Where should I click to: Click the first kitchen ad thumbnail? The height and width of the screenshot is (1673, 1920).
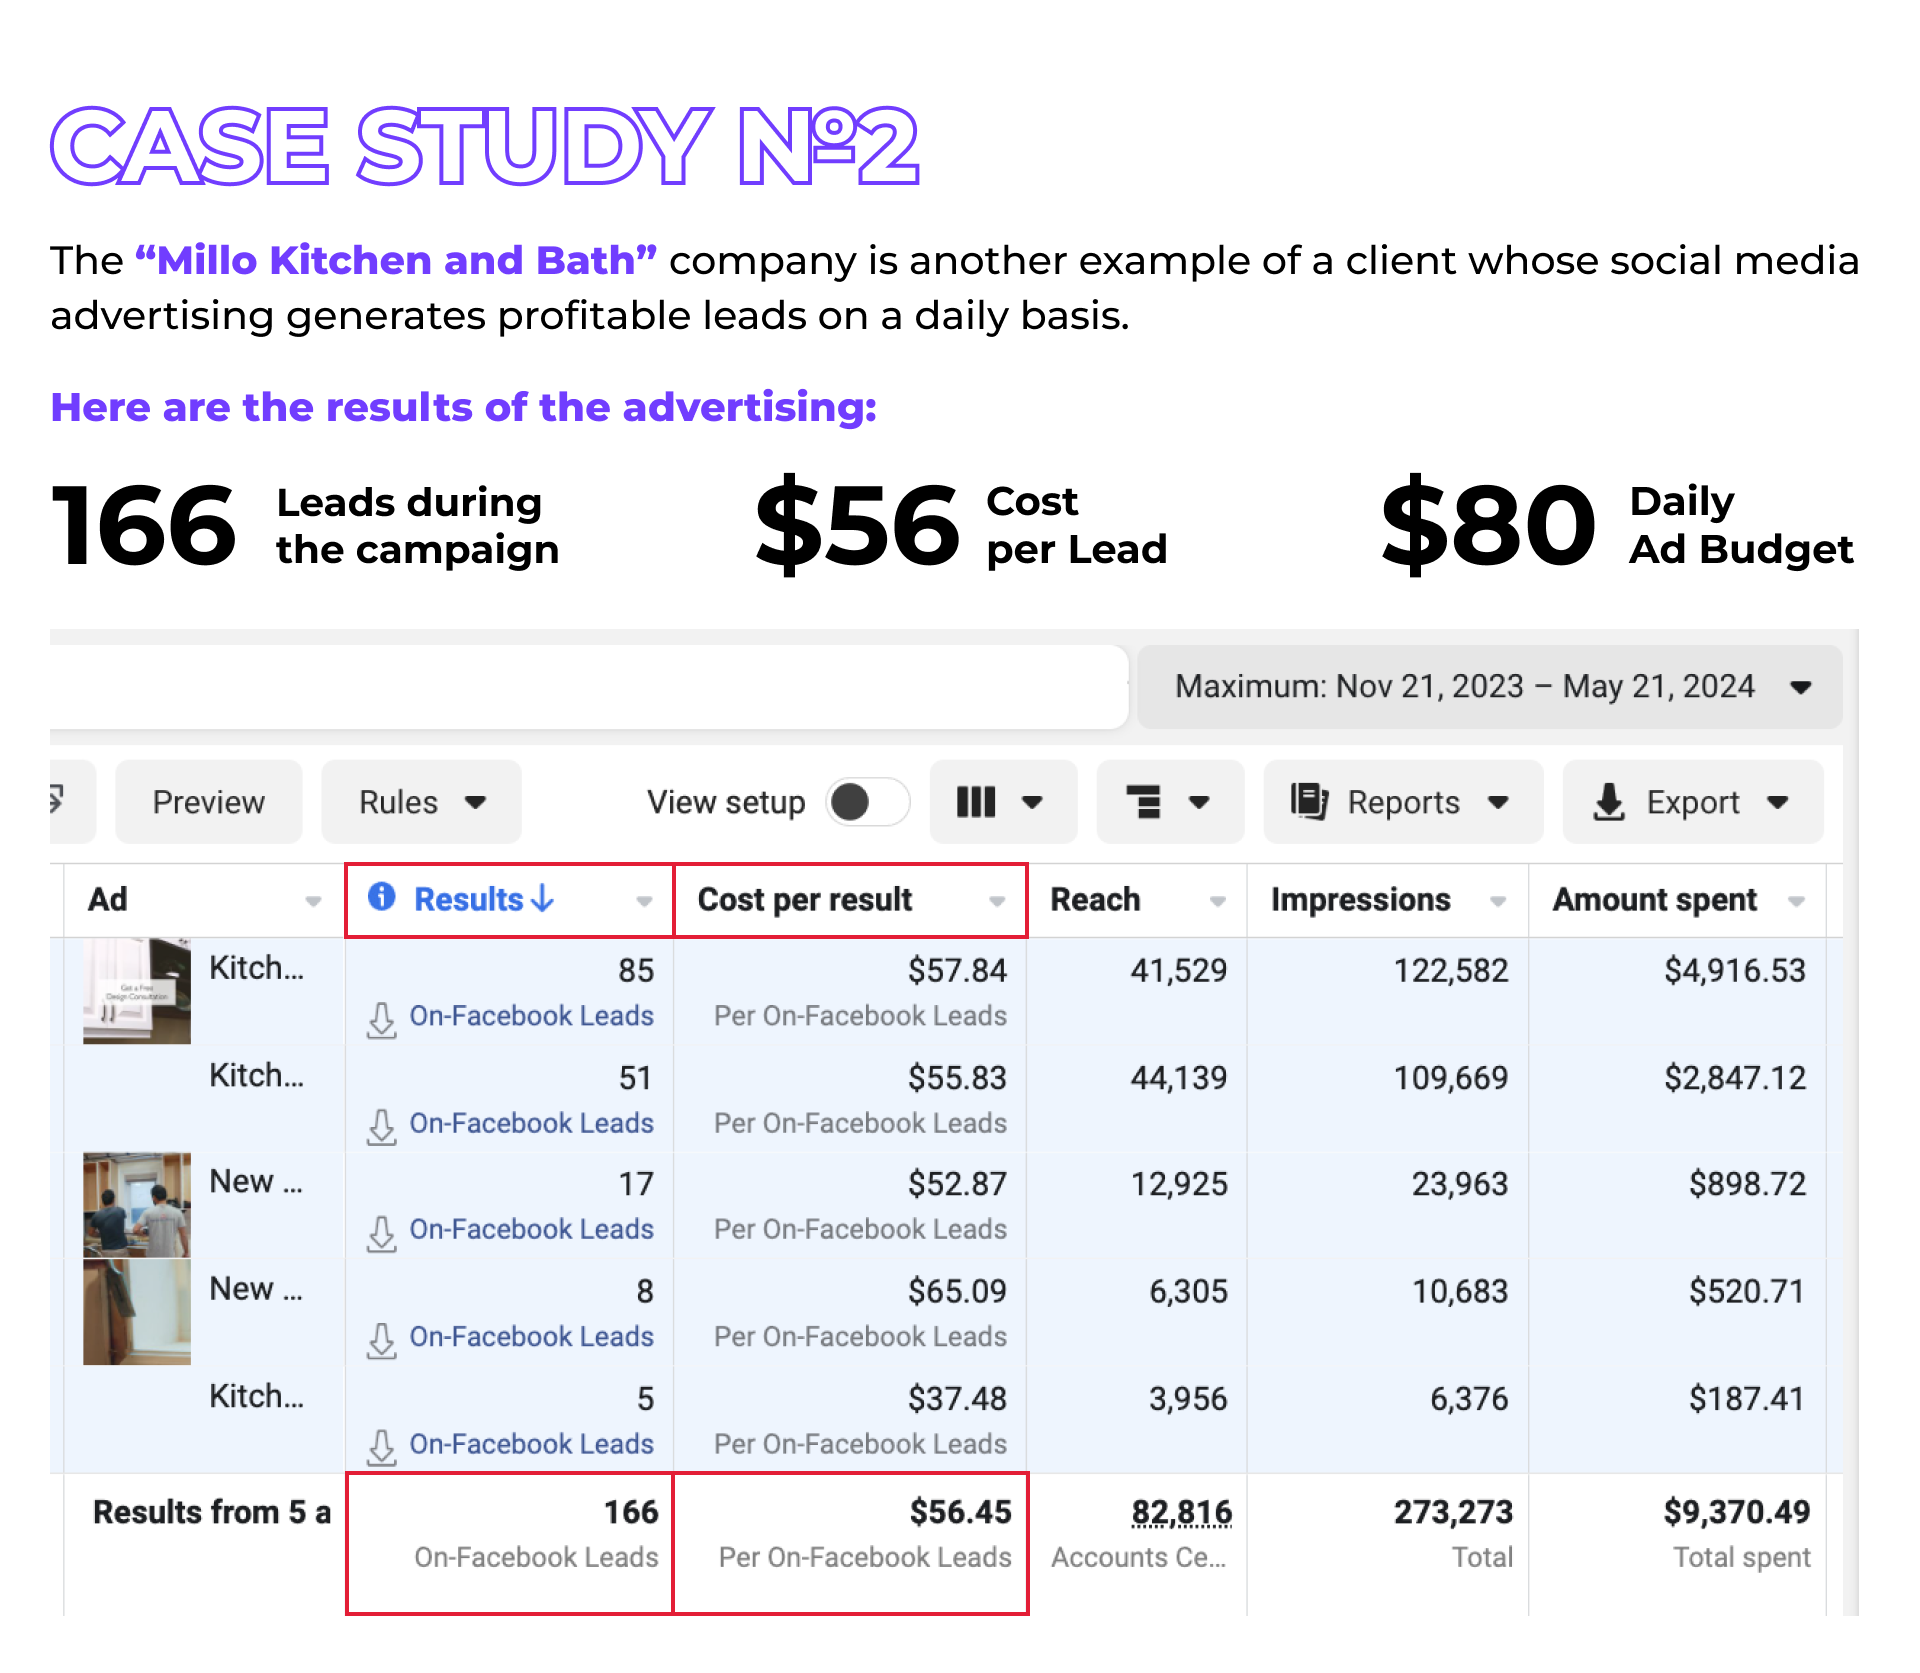137,990
